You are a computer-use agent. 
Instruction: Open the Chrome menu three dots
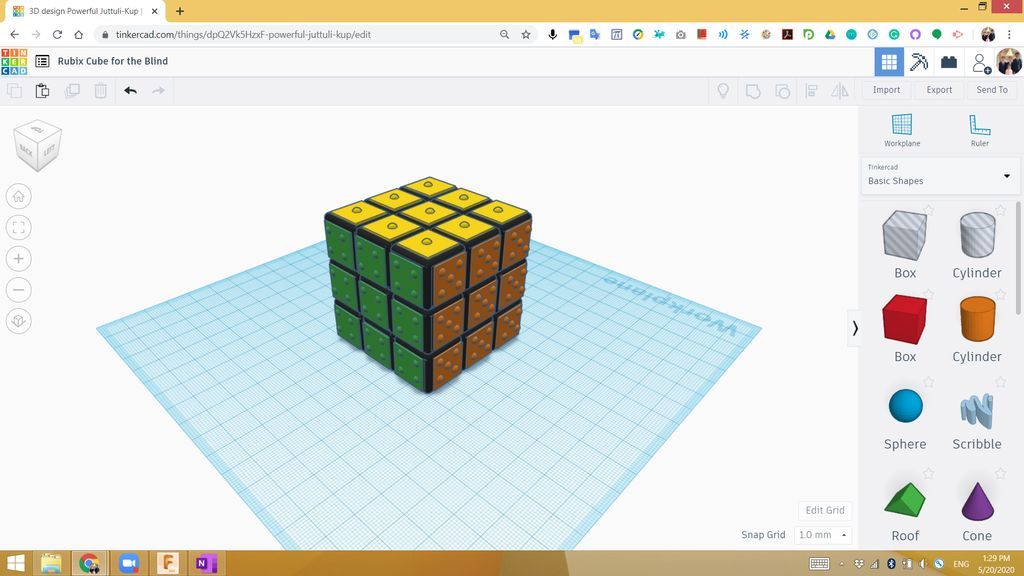coord(1009,35)
